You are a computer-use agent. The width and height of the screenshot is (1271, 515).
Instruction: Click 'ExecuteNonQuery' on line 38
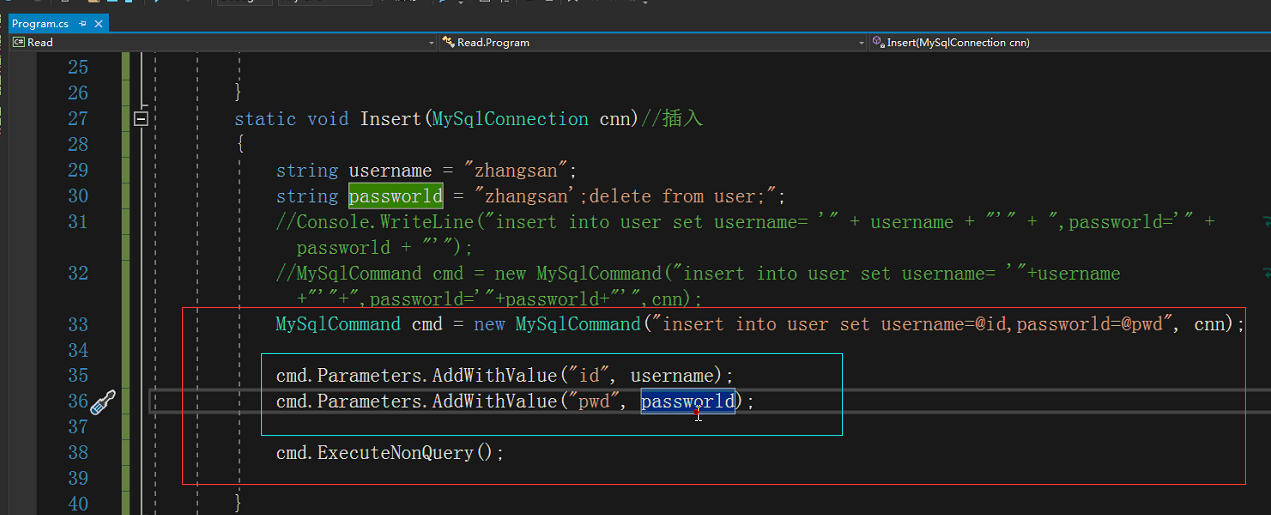(395, 453)
